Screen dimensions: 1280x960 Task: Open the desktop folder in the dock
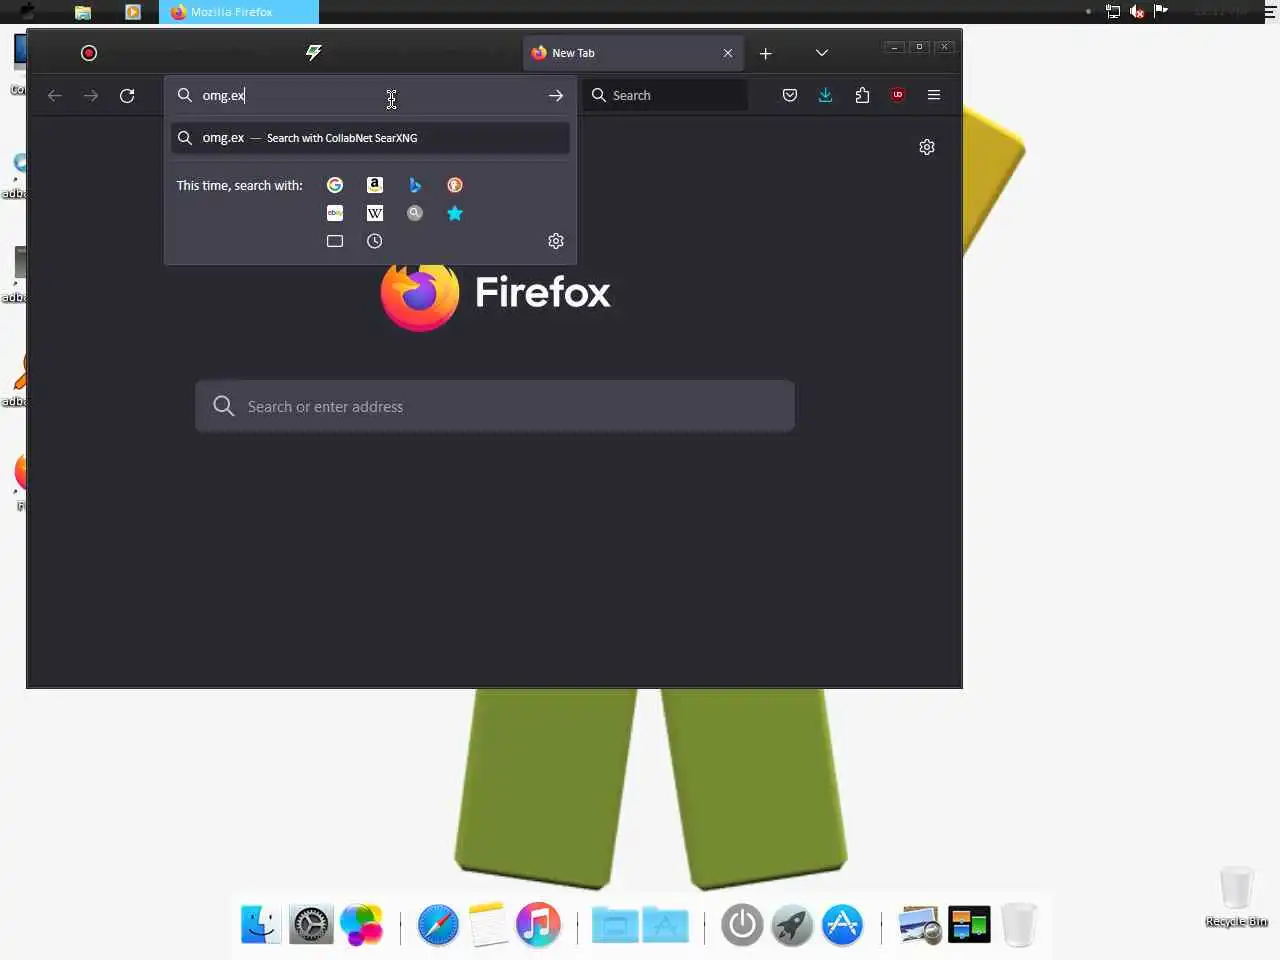click(x=615, y=925)
